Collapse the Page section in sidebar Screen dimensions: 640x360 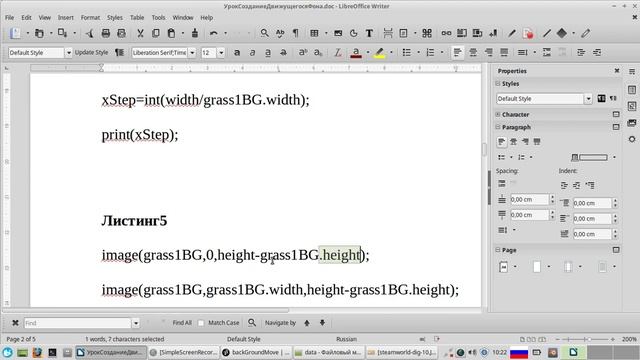[x=498, y=250]
